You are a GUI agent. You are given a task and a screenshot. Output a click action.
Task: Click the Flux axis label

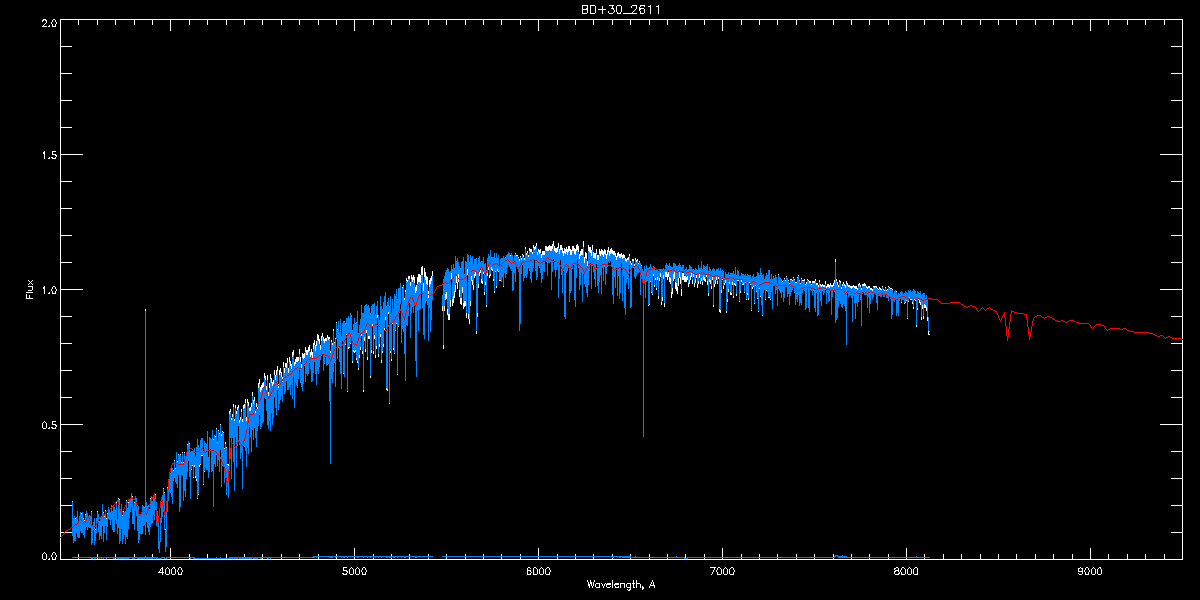point(30,290)
